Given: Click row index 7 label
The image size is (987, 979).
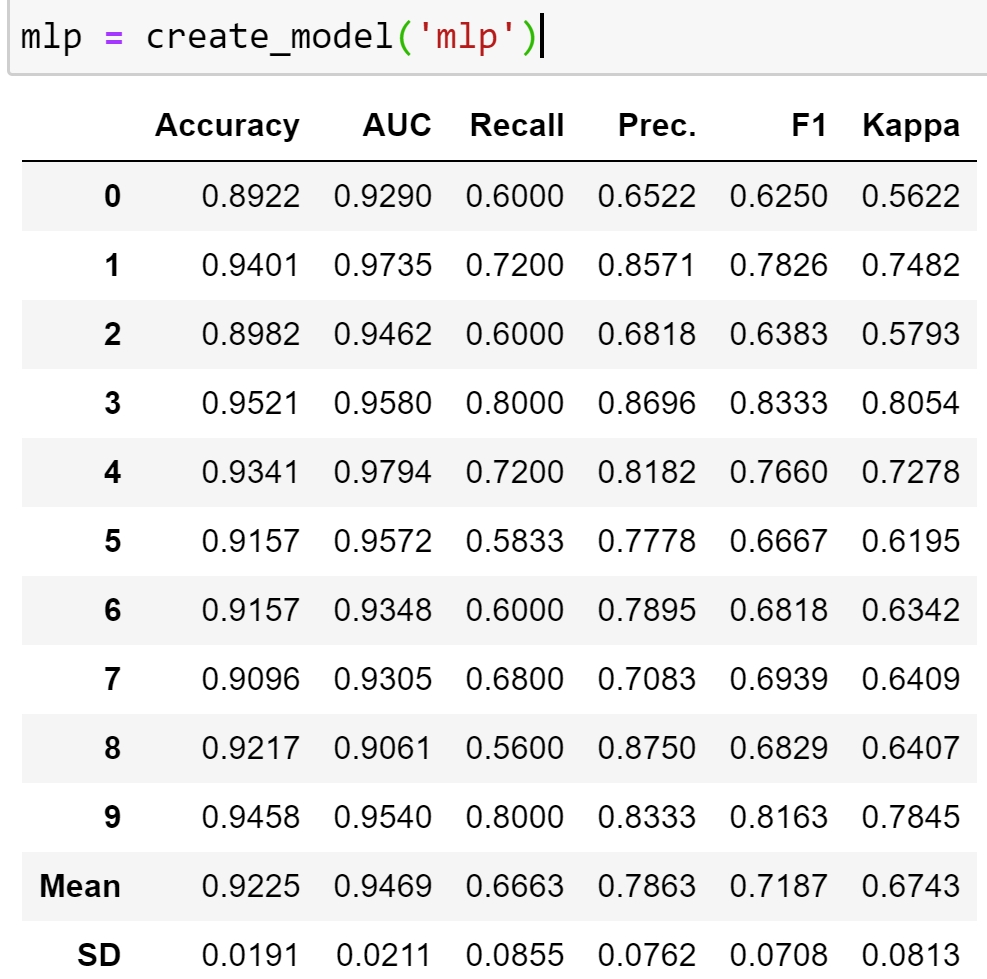Looking at the screenshot, I should coord(112,679).
